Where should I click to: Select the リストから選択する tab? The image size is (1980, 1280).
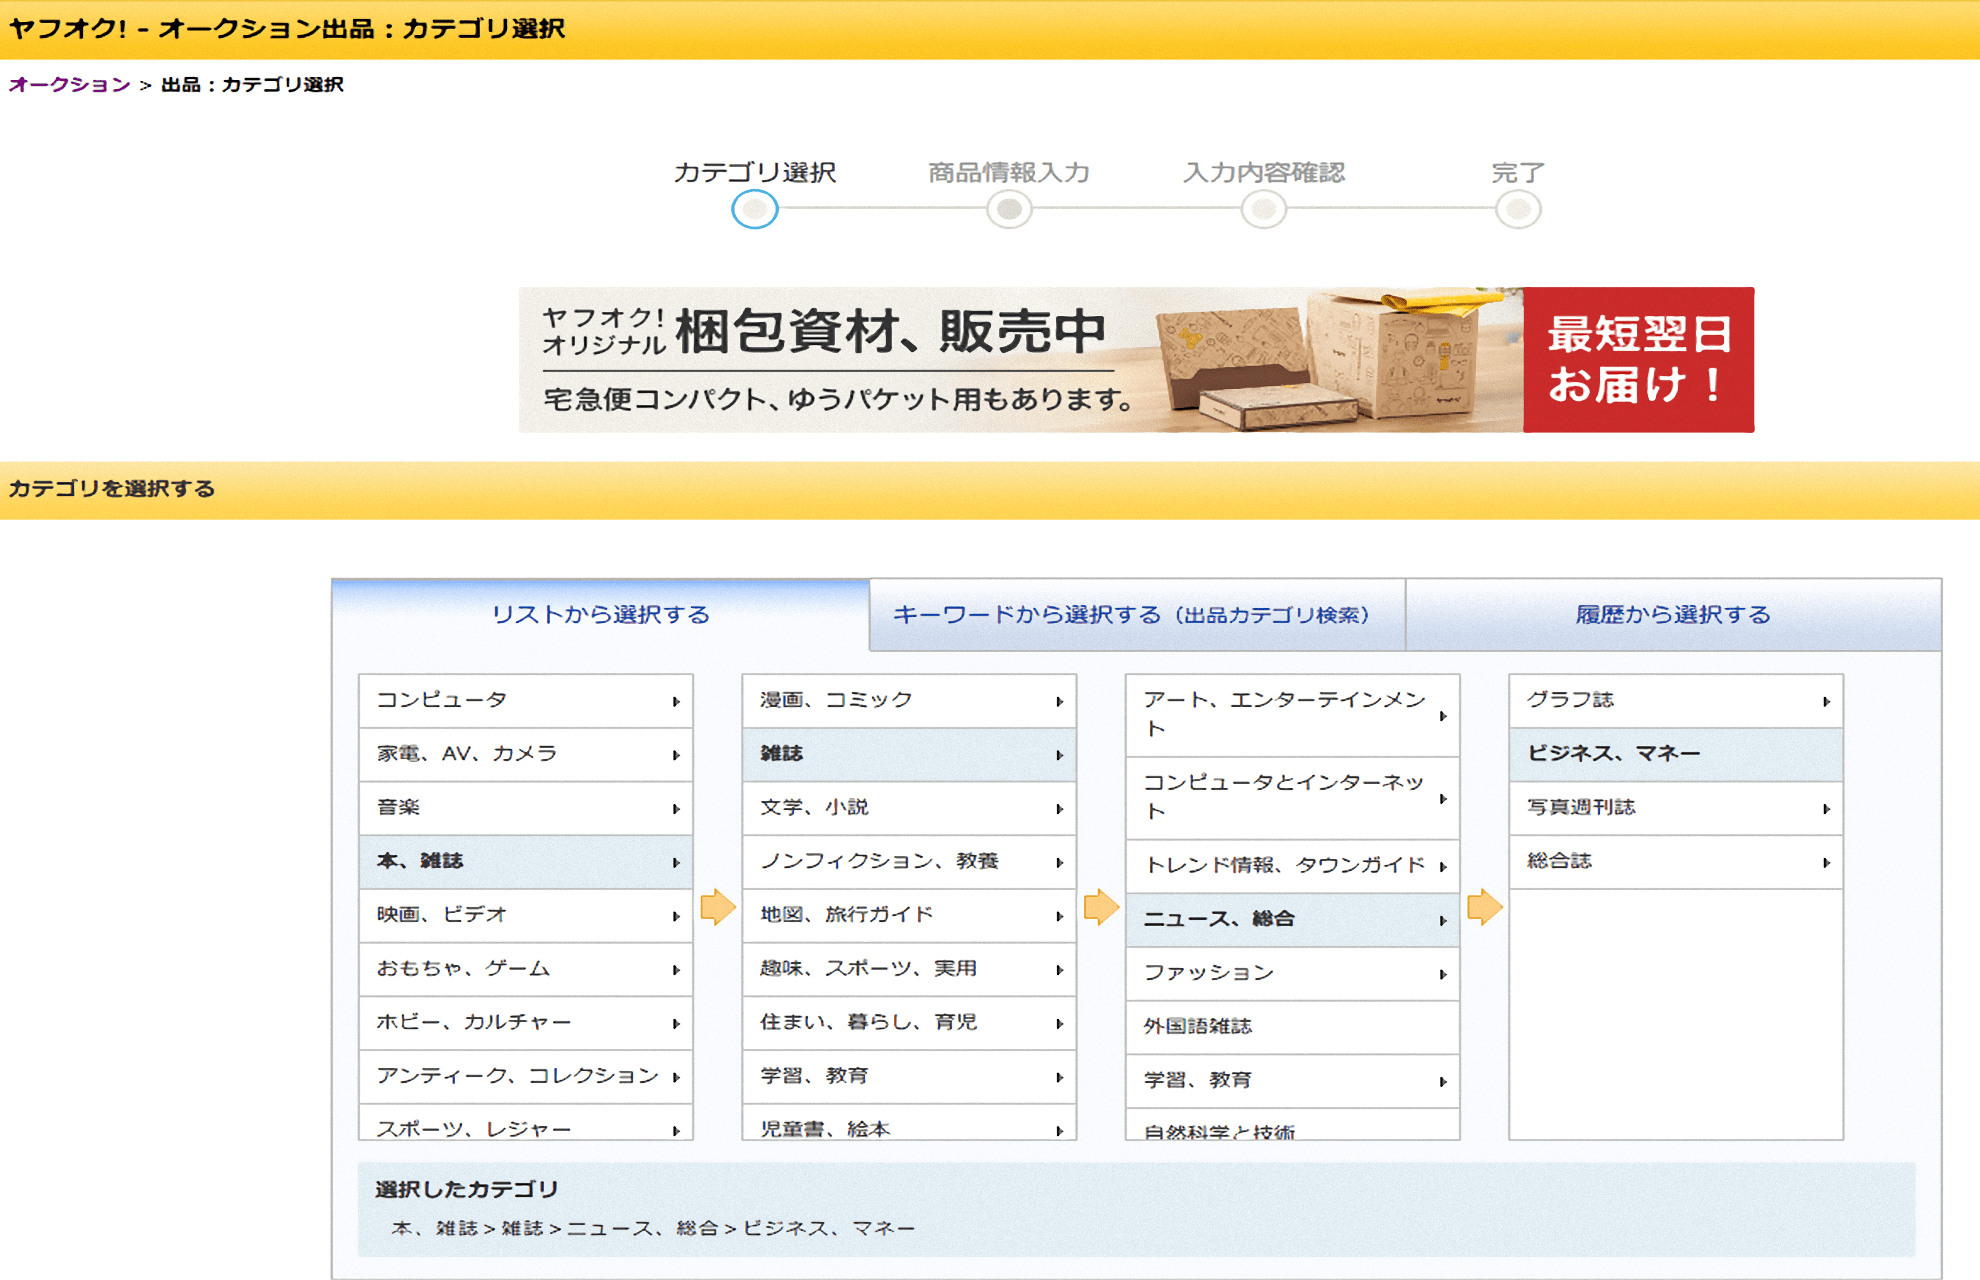(600, 615)
